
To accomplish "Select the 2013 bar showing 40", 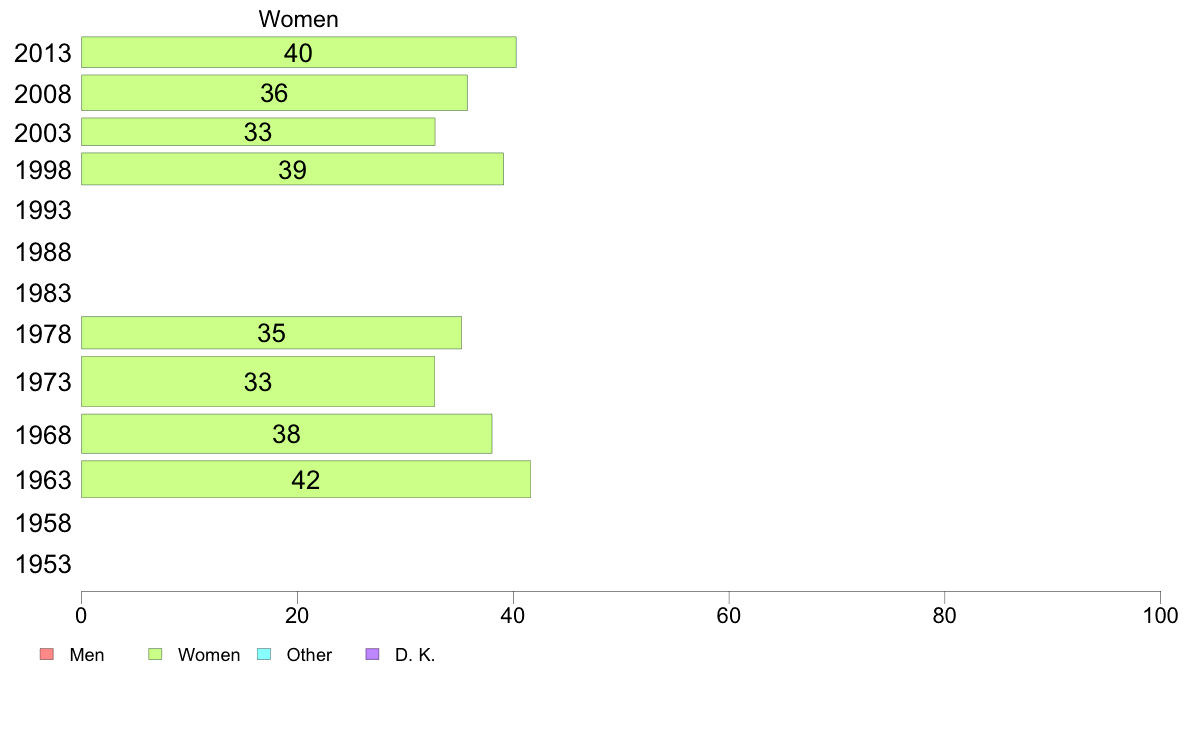I will tap(299, 52).
